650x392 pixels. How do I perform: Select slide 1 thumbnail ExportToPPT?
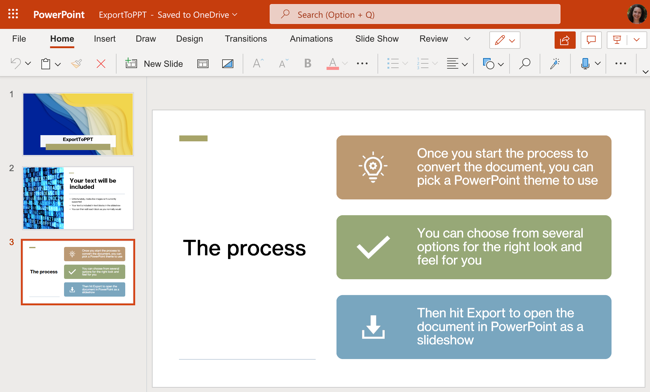pyautogui.click(x=78, y=124)
